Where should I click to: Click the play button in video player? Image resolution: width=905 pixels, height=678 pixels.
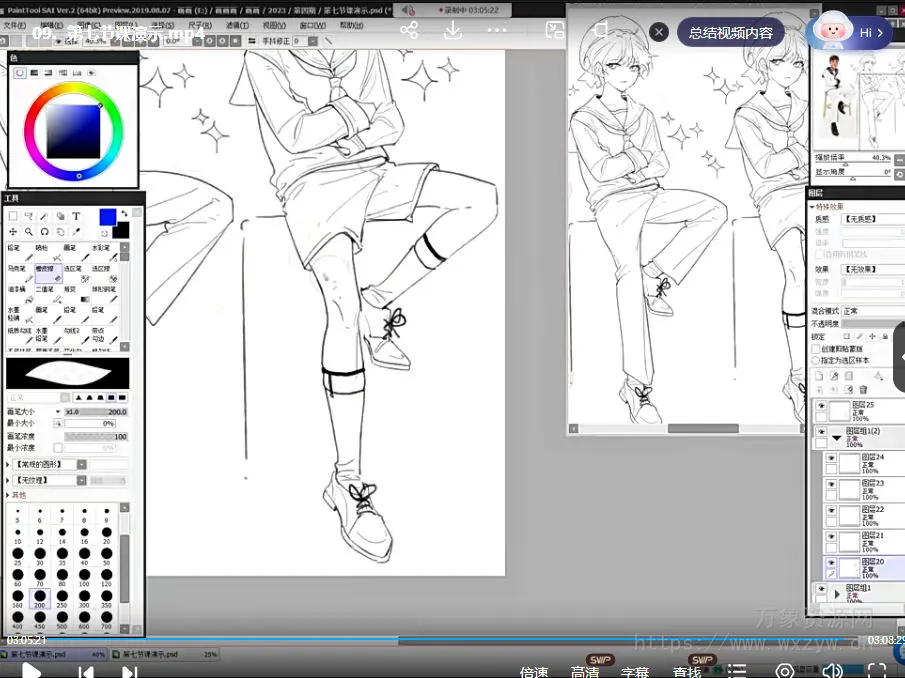click(31, 672)
